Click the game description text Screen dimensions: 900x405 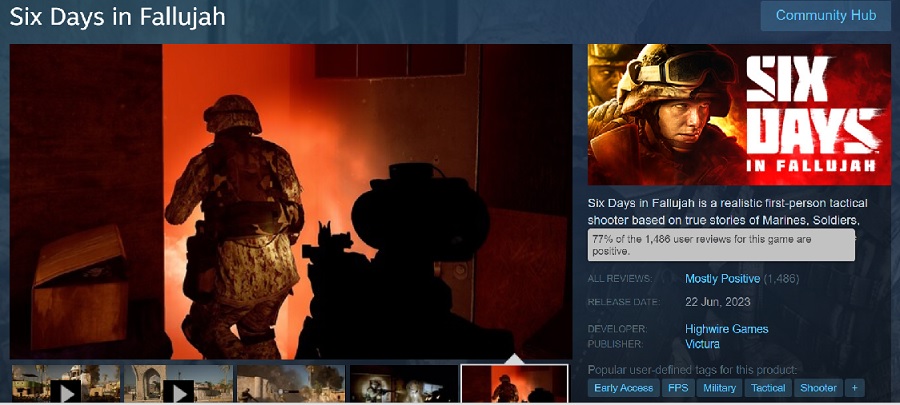(728, 211)
